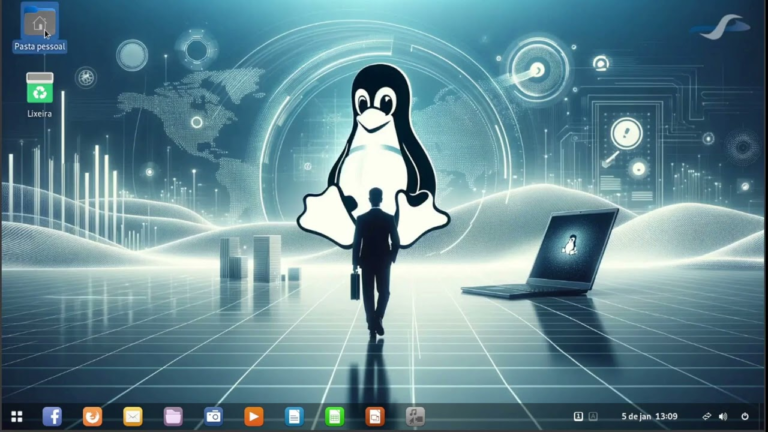Screen dimensions: 768x432
Task: Launch the Facebook shortcut in taskbar
Action: click(x=52, y=416)
